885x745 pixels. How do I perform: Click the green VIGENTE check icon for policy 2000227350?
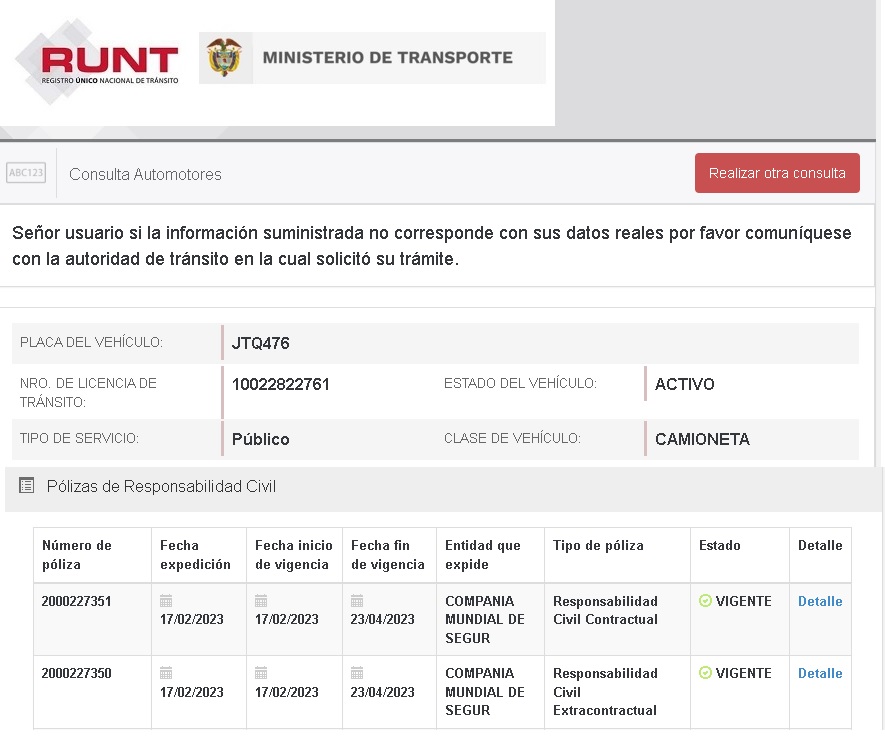click(705, 673)
